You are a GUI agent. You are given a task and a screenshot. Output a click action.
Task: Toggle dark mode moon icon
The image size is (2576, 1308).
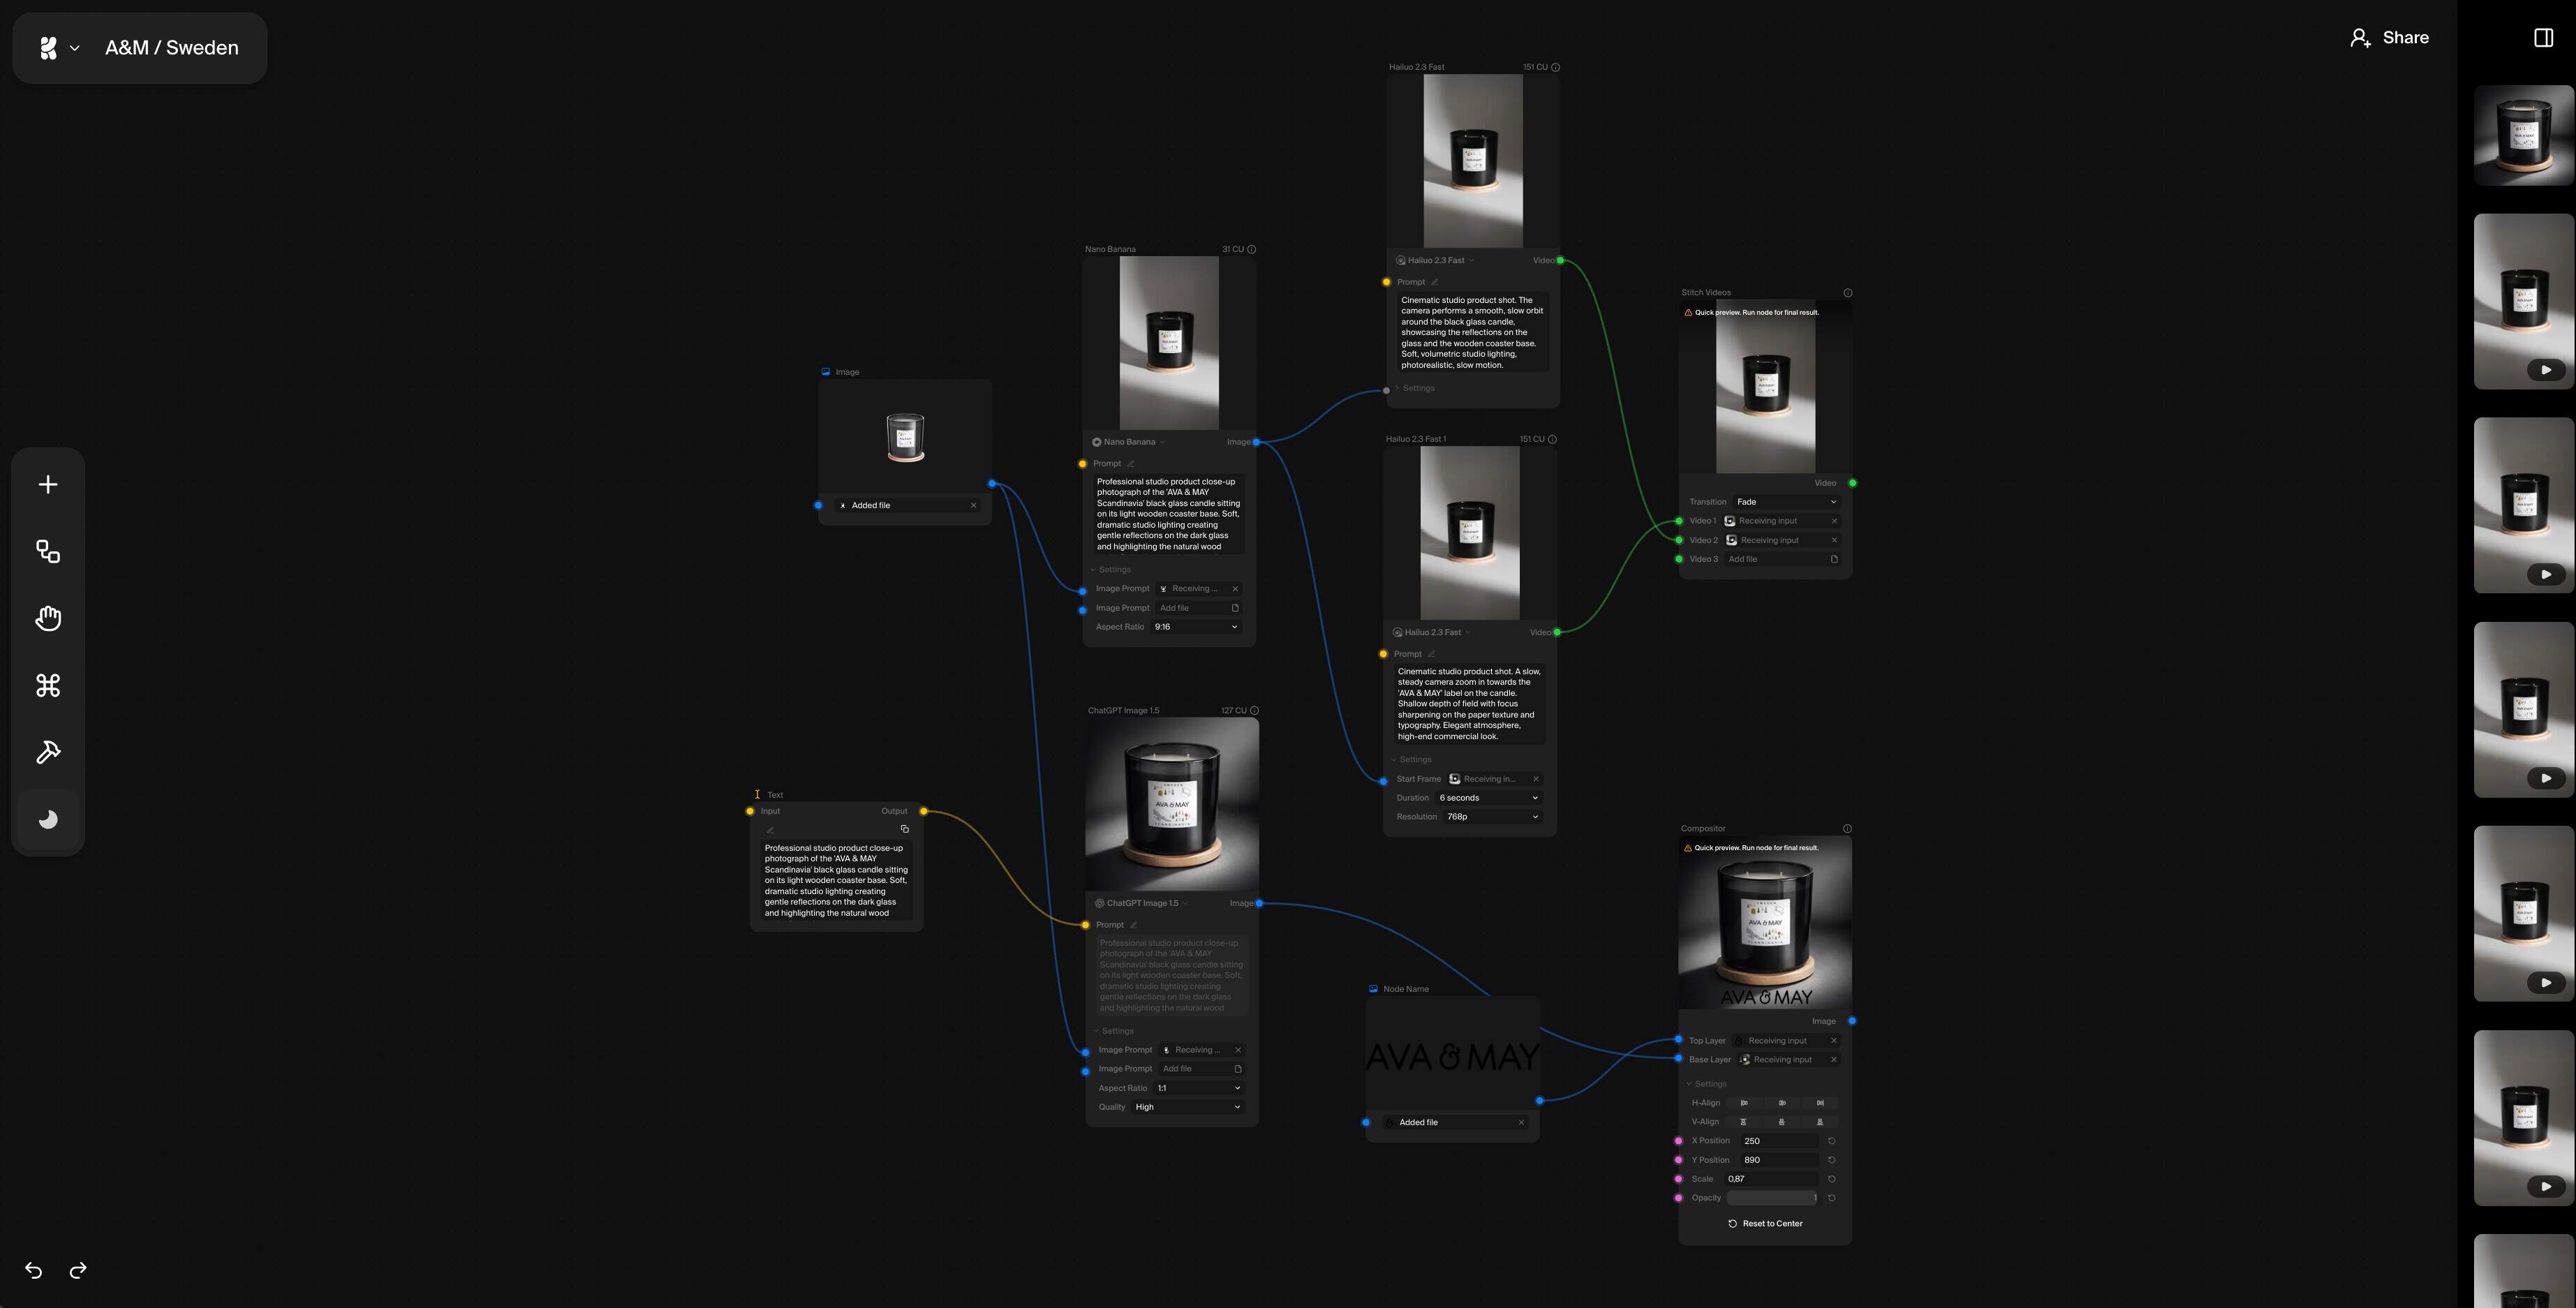[48, 820]
